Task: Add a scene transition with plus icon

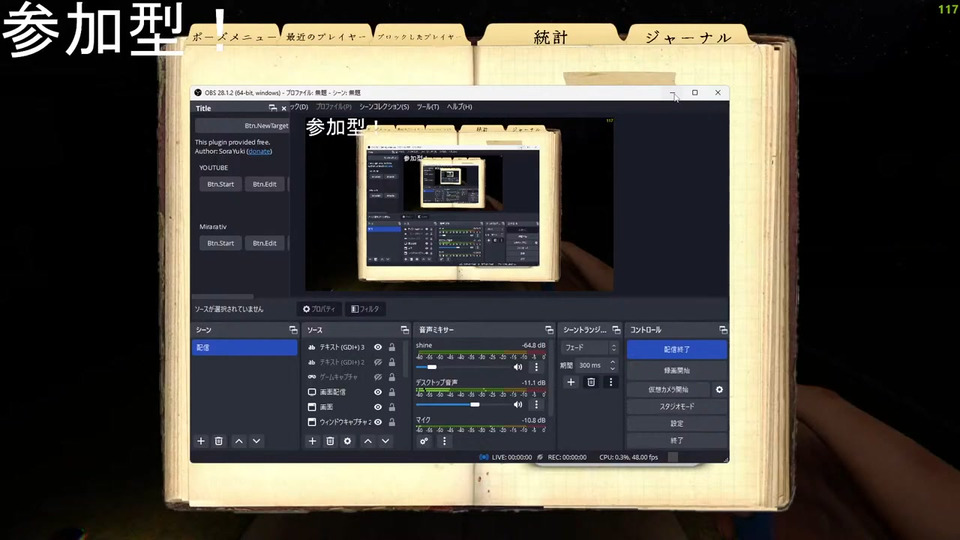Action: pyautogui.click(x=571, y=382)
